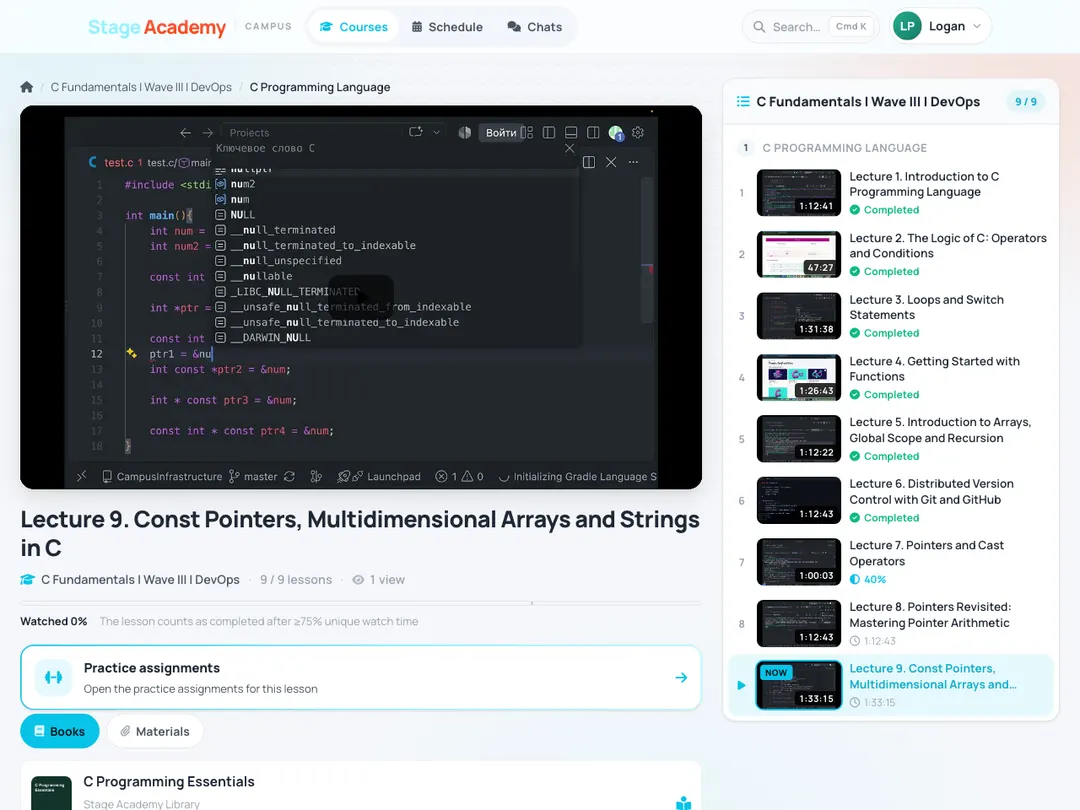Click the 9 / 9 progress badge

[x=1026, y=101]
